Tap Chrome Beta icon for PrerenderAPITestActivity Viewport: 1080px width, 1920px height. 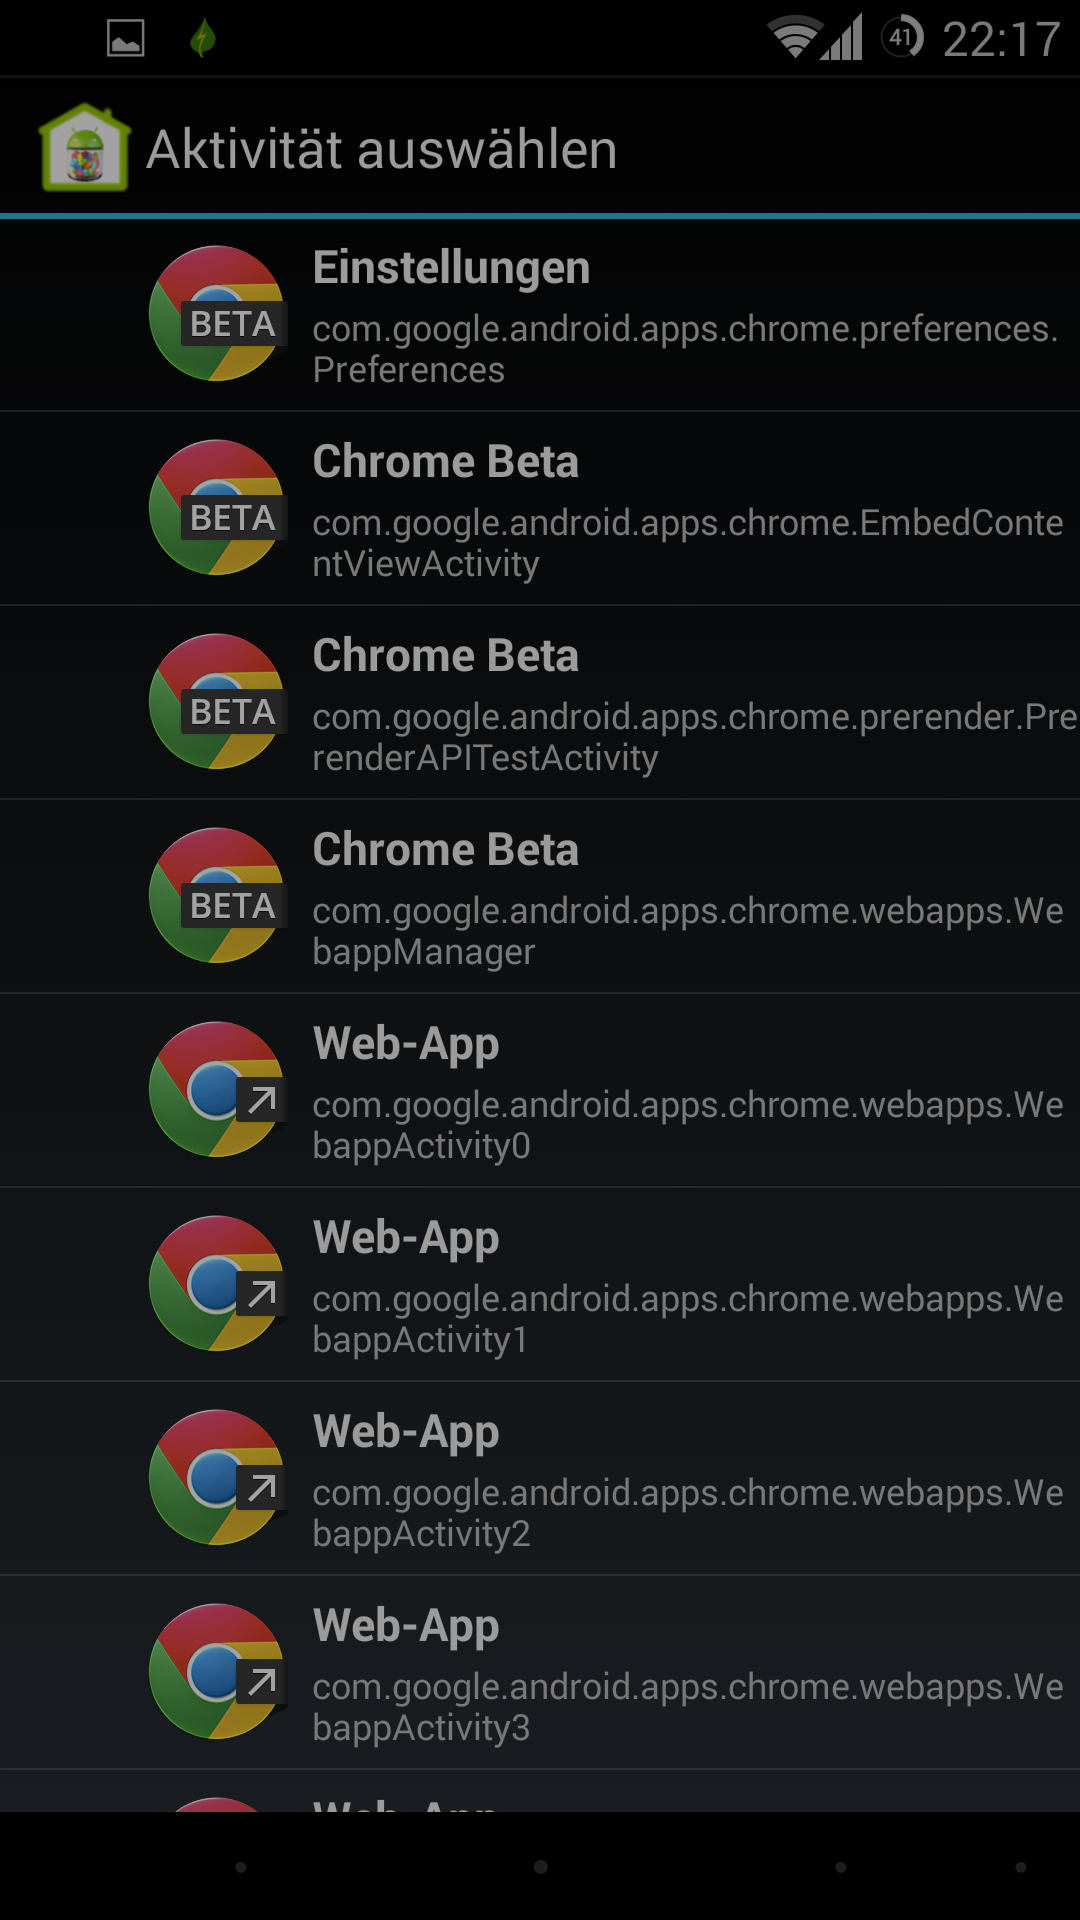click(218, 701)
